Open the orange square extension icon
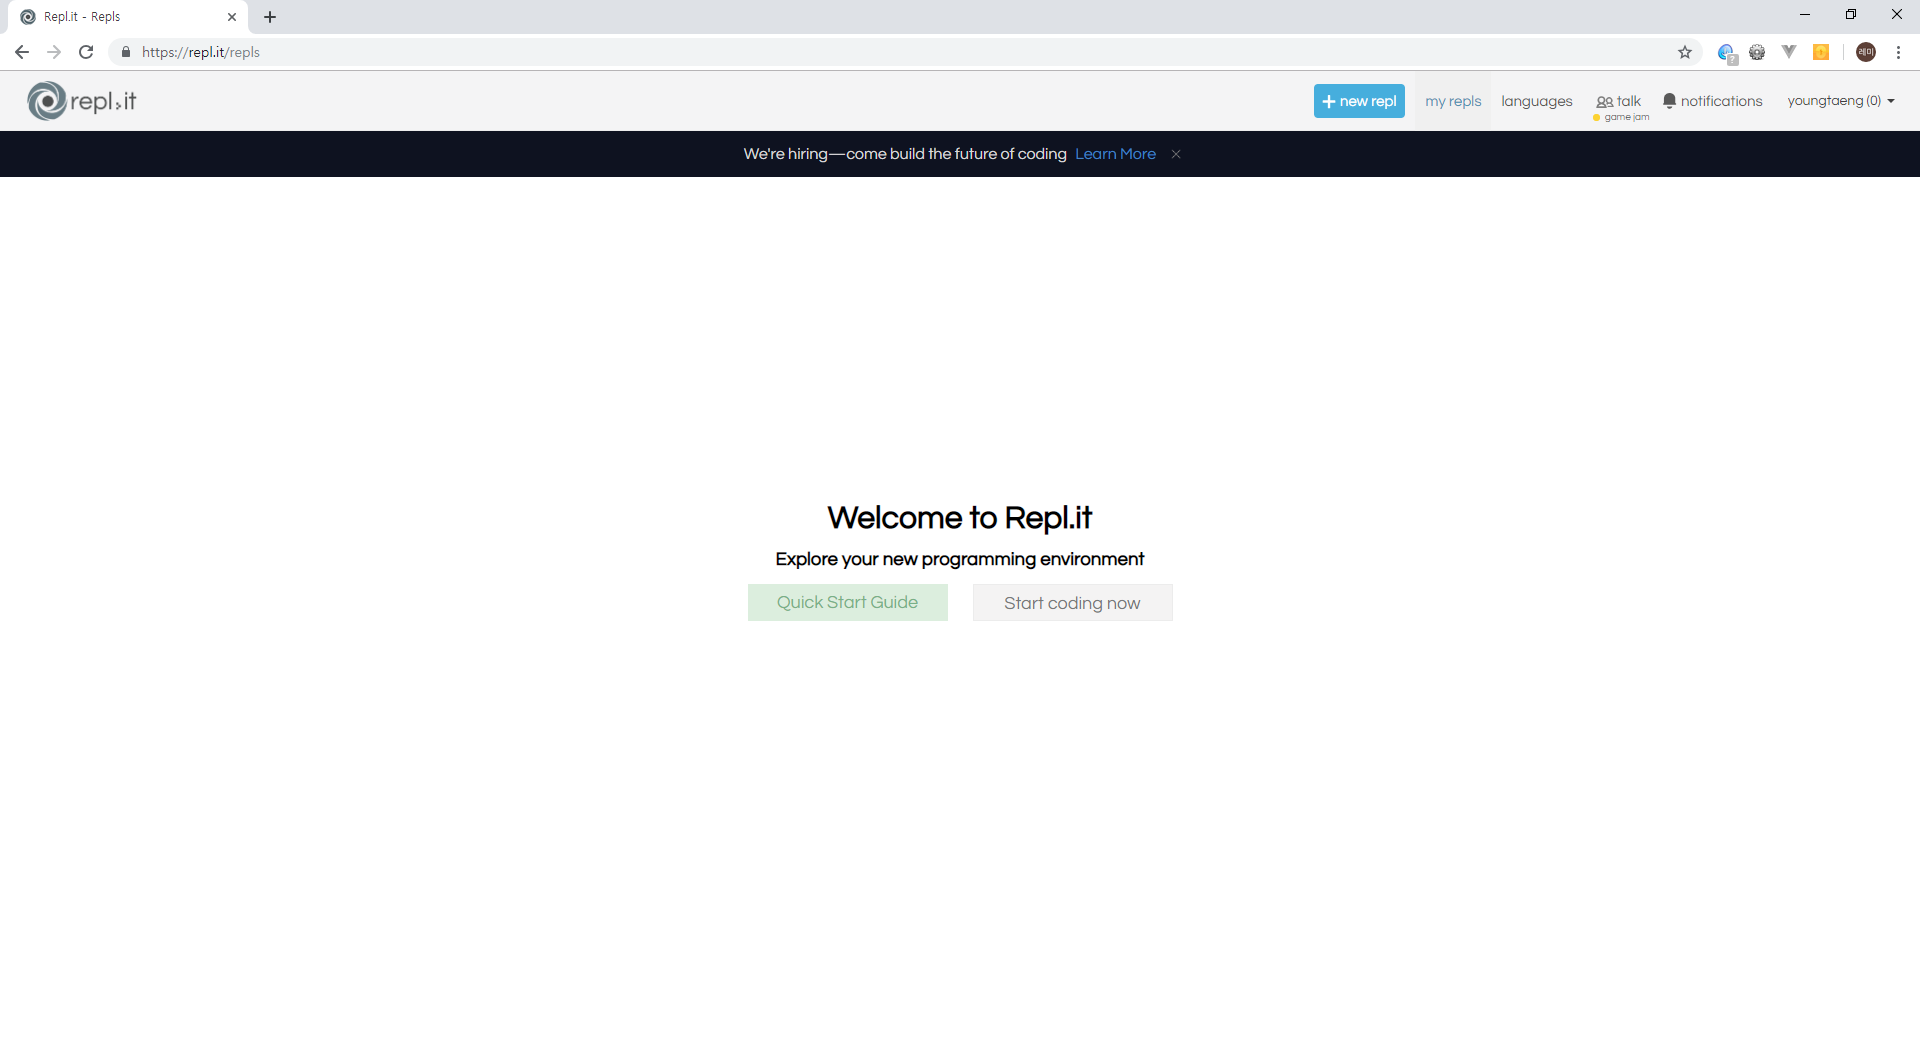The width and height of the screenshot is (1920, 1040). (1821, 52)
